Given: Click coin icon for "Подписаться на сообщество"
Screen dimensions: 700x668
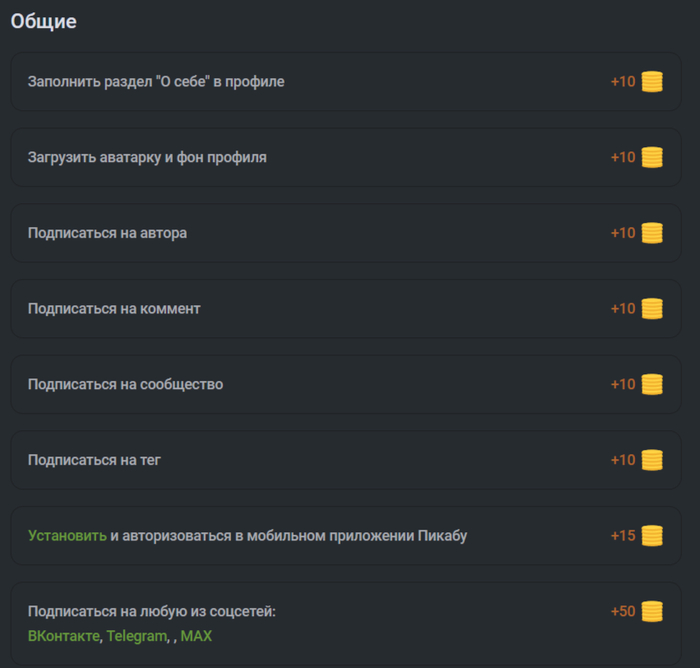Looking at the screenshot, I should click(x=652, y=384).
